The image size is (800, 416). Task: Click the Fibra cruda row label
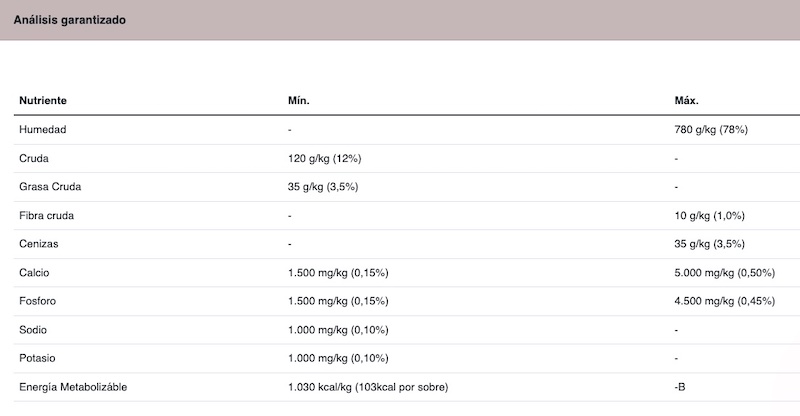coord(46,215)
